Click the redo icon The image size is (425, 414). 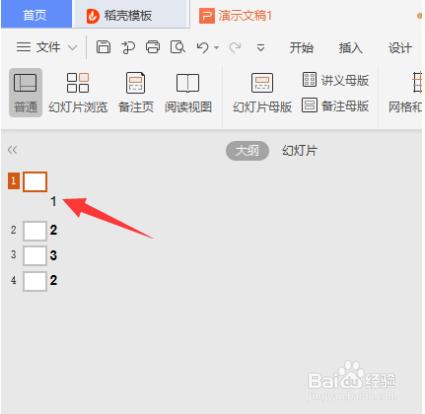235,48
